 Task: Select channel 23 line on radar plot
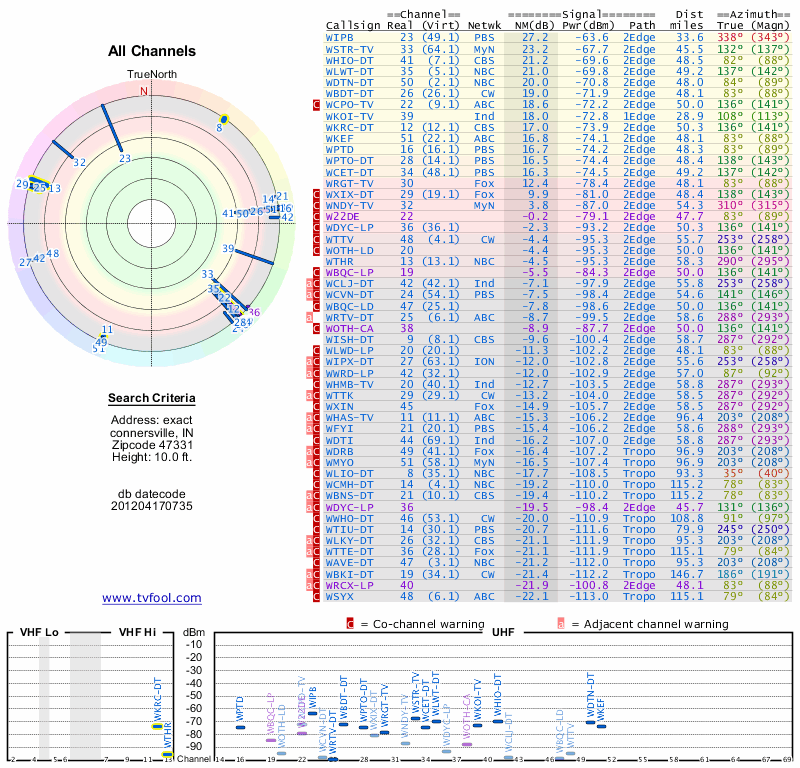tap(112, 128)
